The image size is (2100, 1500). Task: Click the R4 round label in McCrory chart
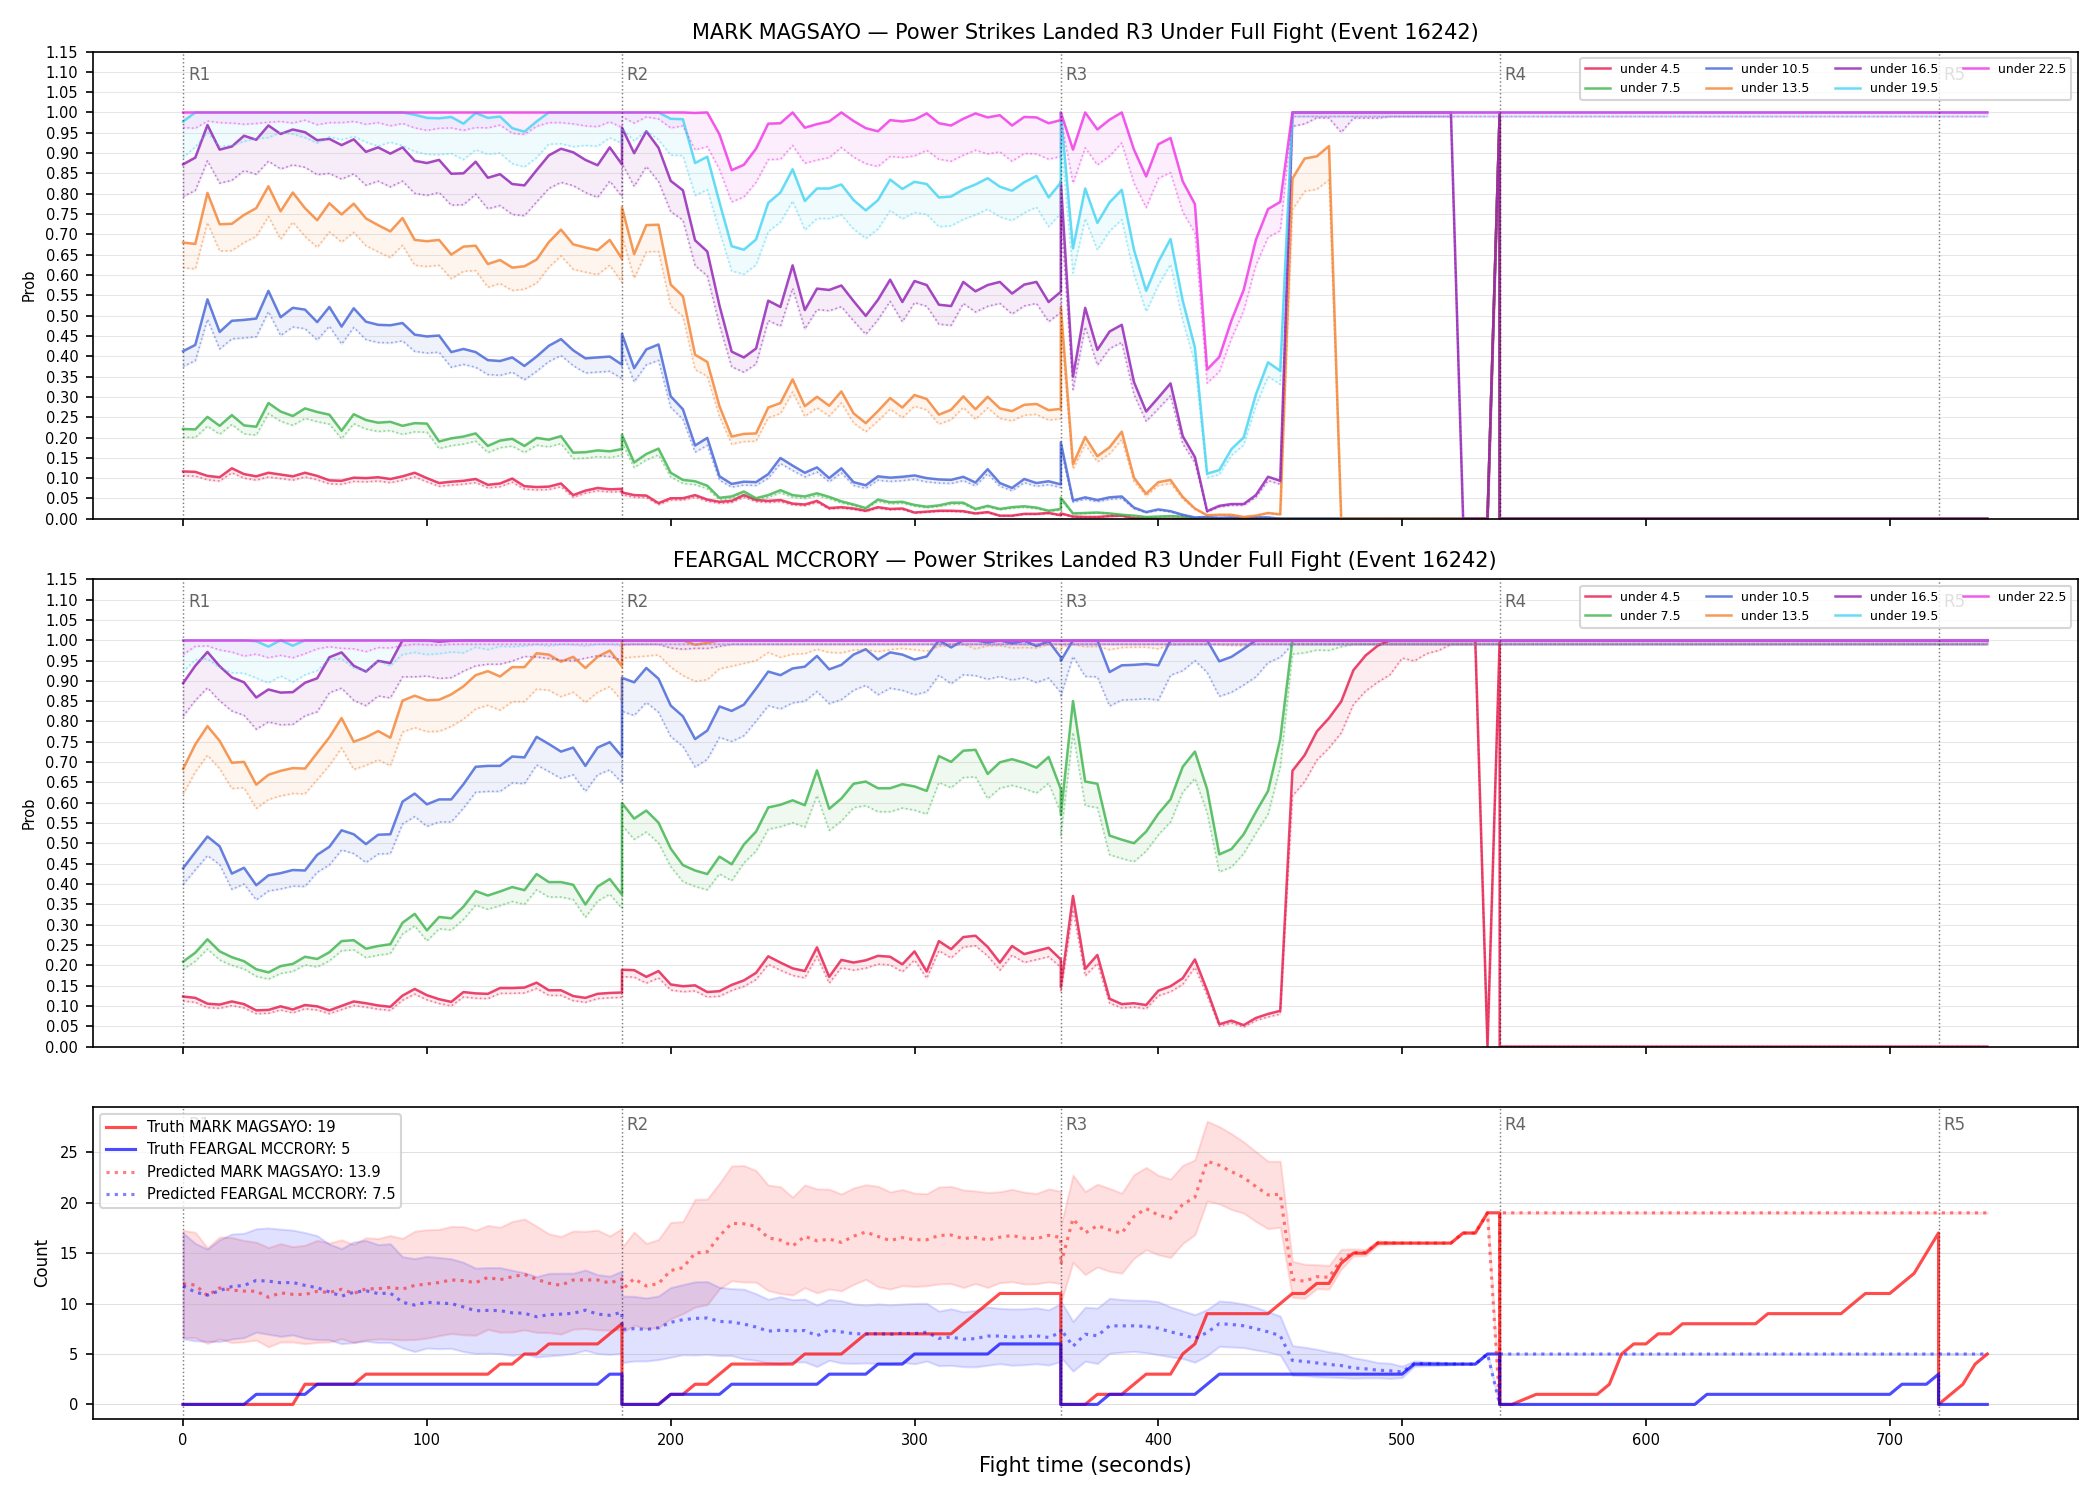click(x=1515, y=601)
